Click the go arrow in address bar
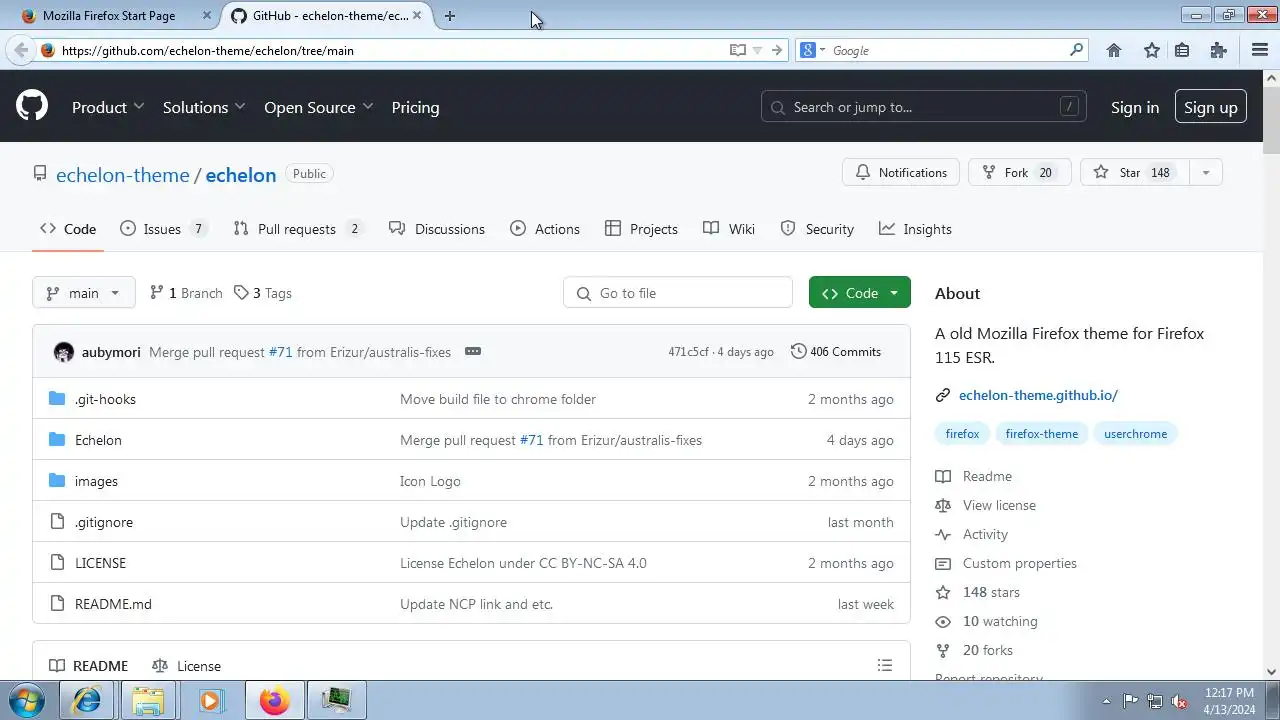This screenshot has height=720, width=1280. [x=777, y=50]
